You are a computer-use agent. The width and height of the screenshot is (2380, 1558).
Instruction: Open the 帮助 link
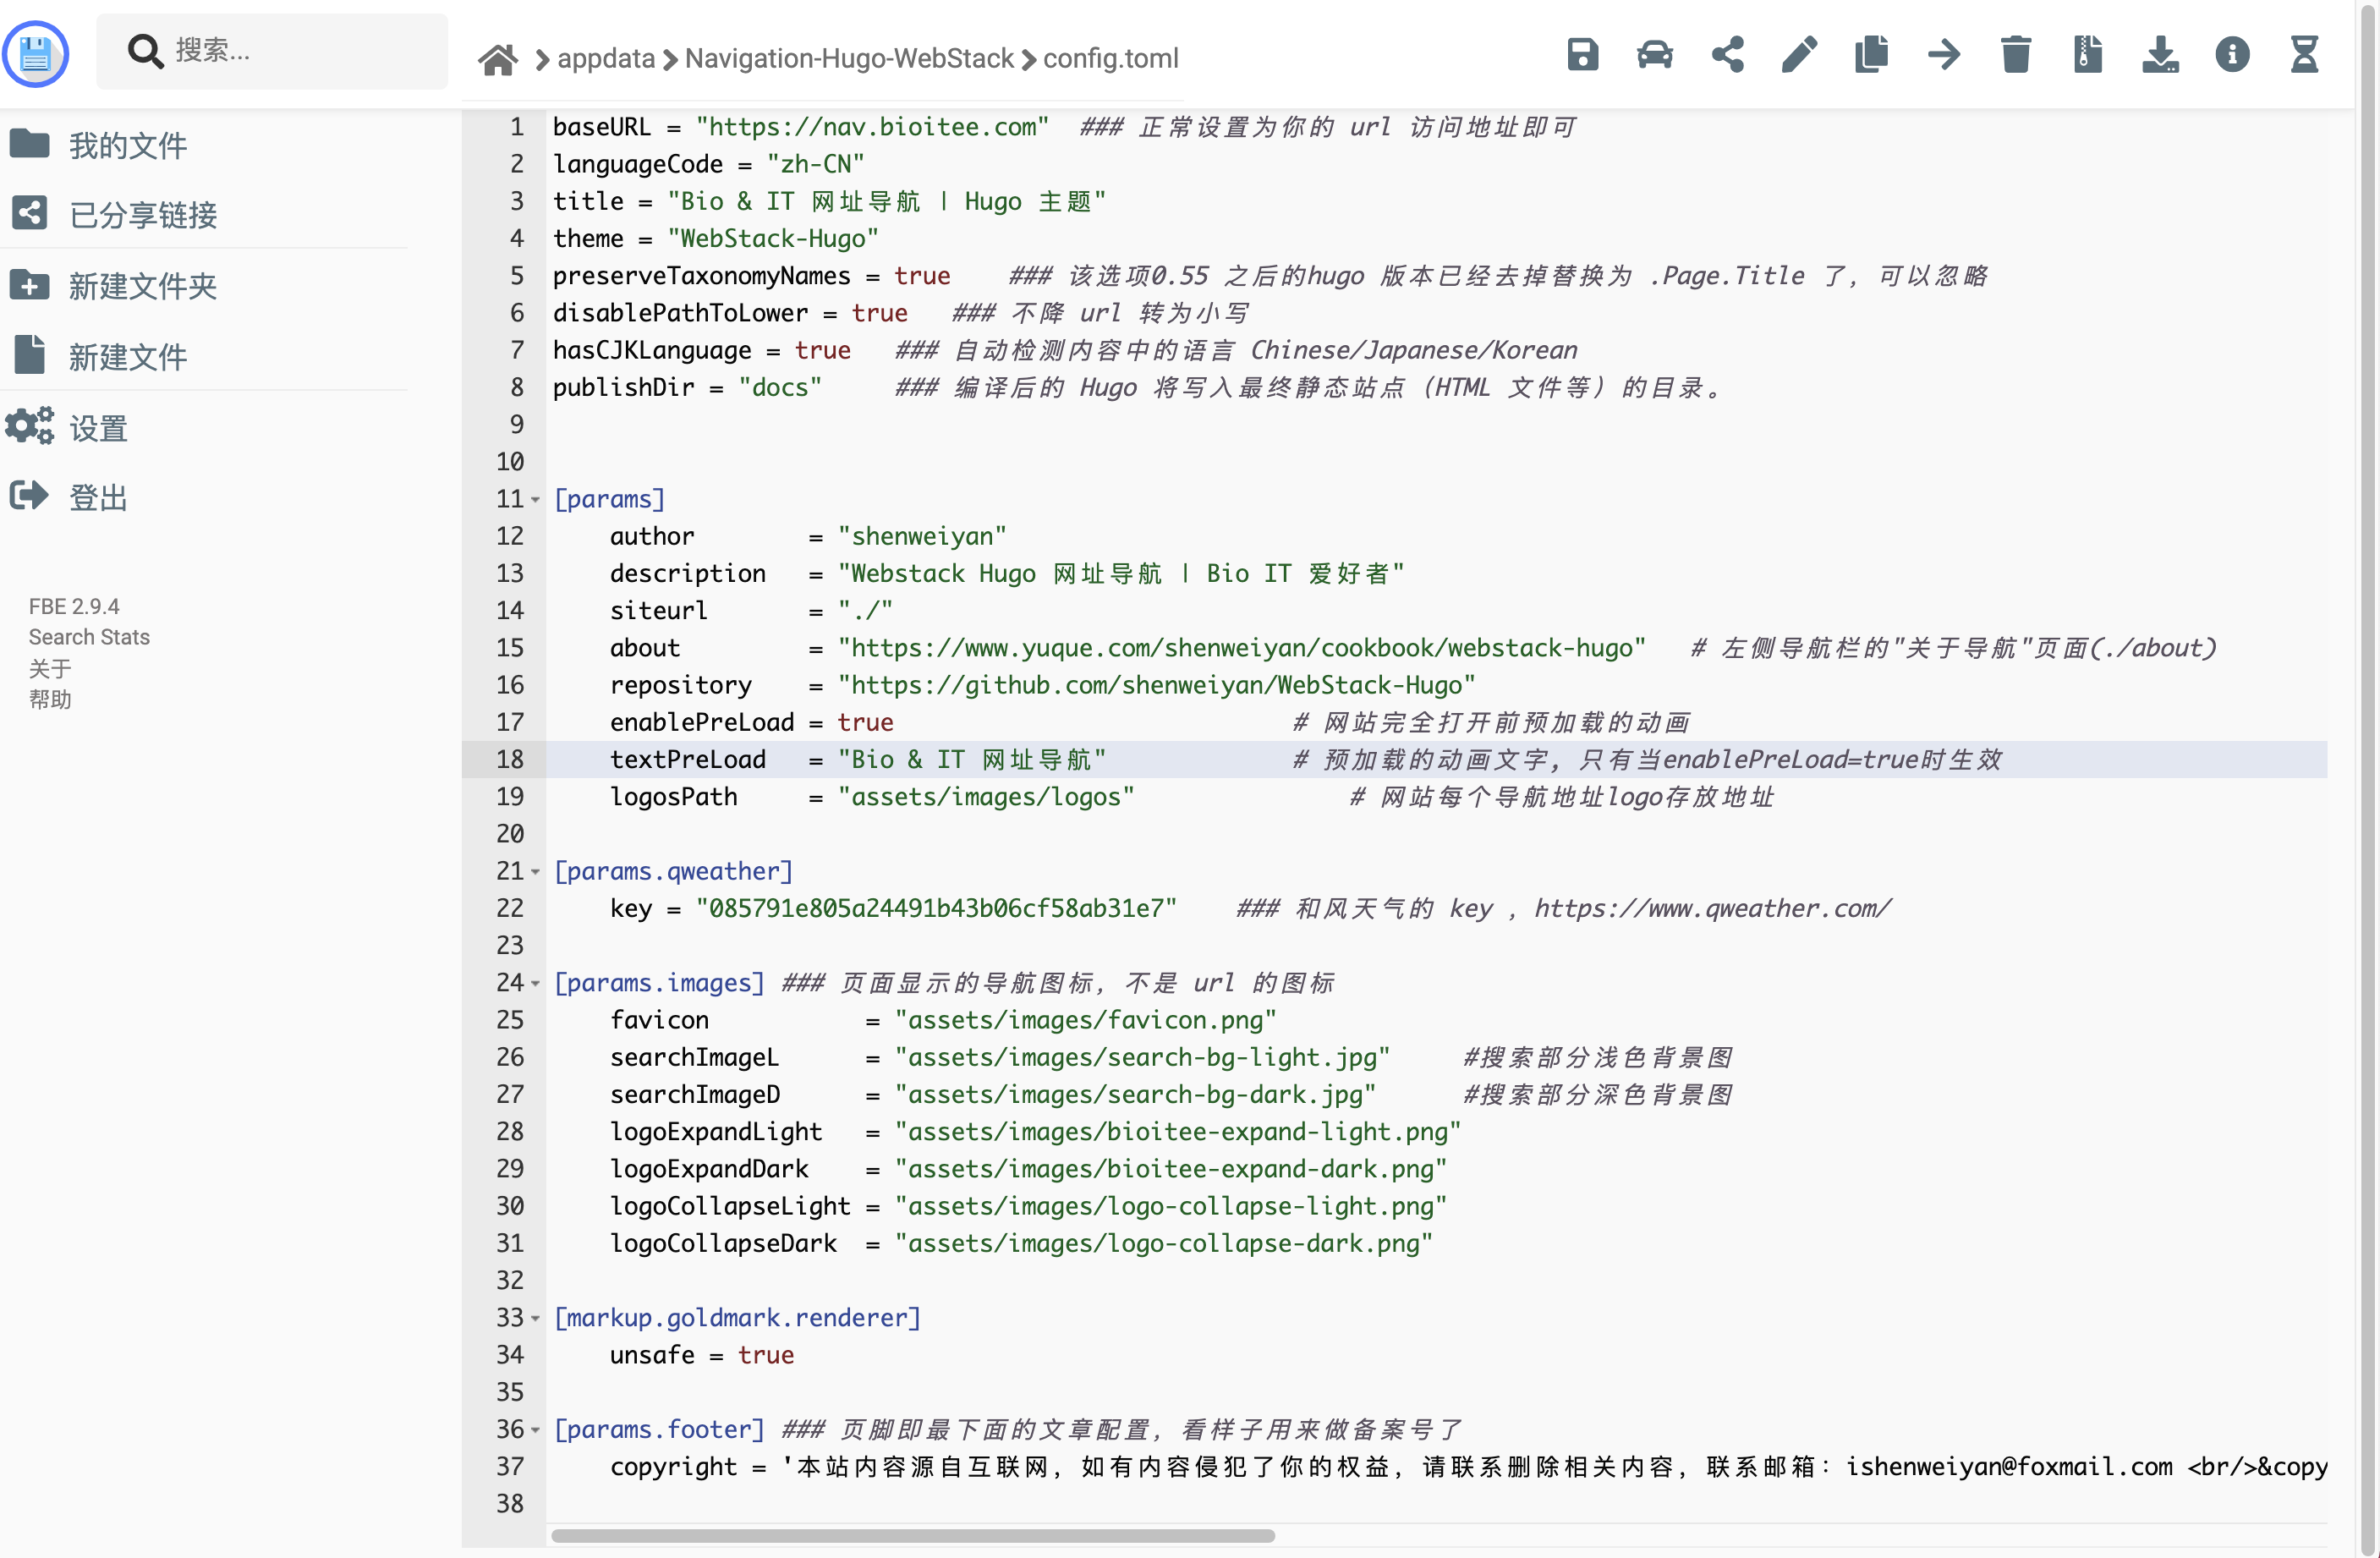[x=50, y=699]
